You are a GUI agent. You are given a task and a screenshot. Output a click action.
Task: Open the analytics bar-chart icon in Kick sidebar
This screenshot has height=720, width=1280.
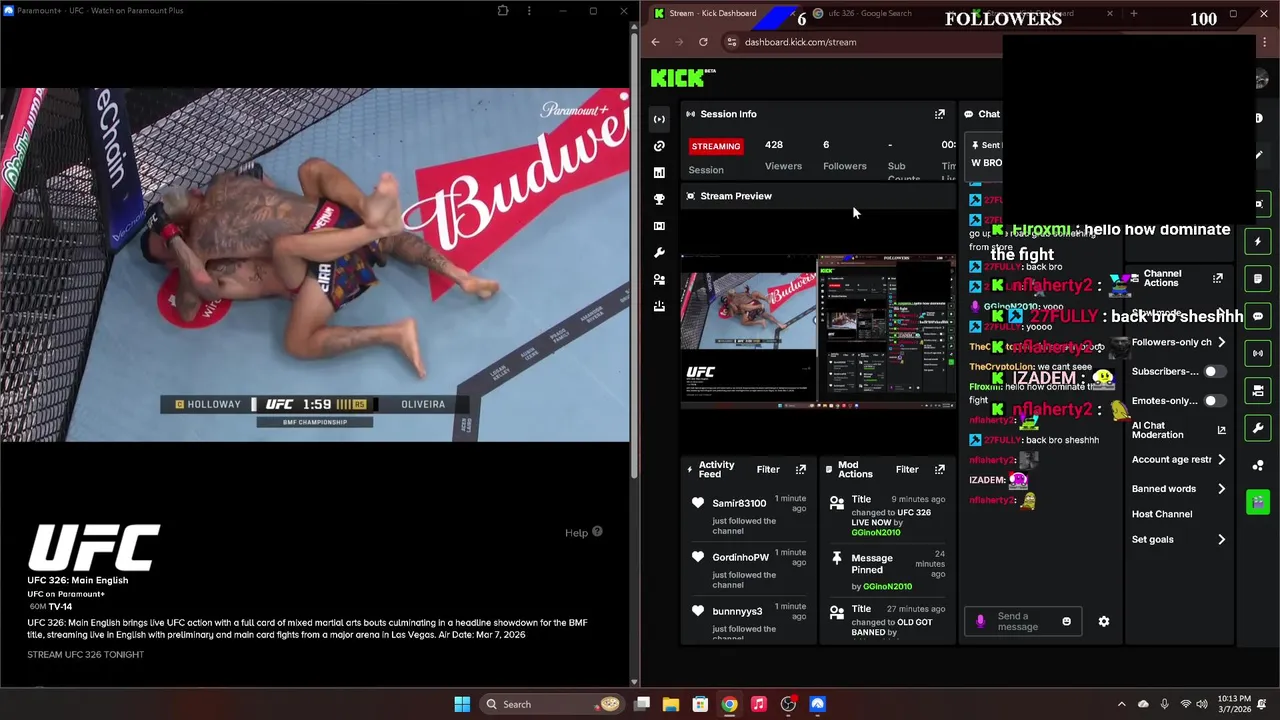(659, 173)
